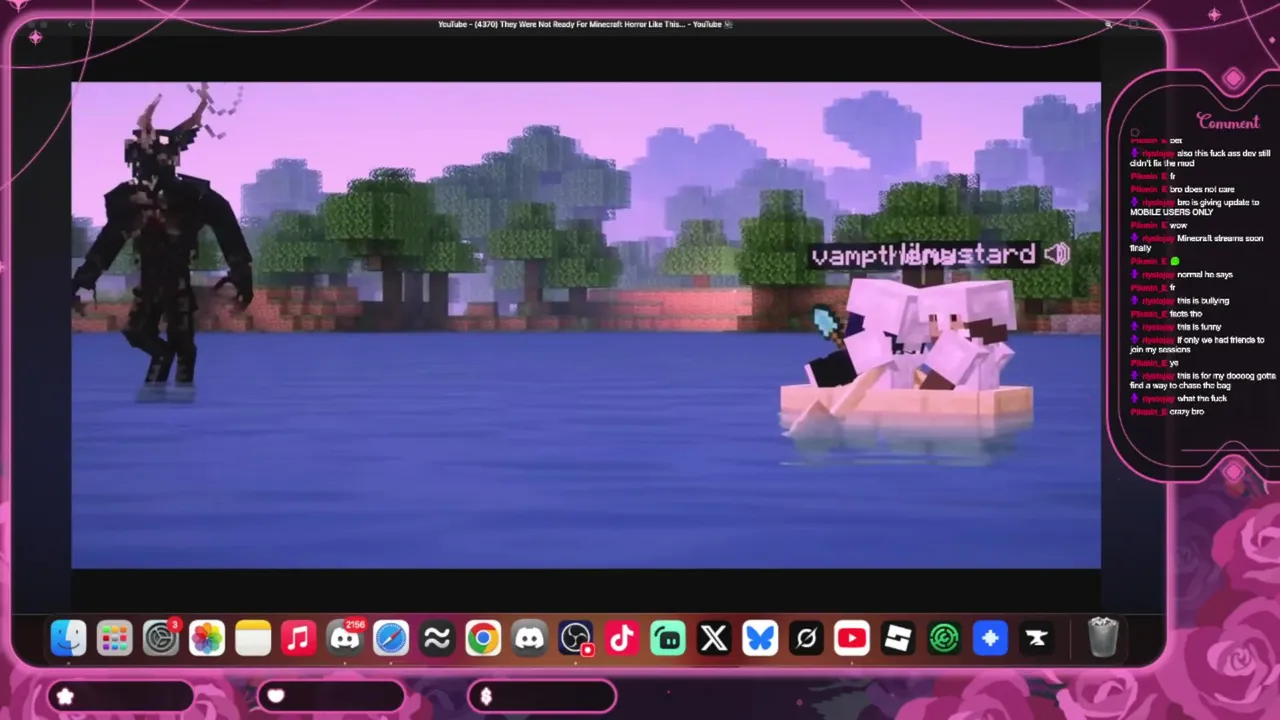Click the Minecraft video frame
1280x720 pixels.
point(586,325)
